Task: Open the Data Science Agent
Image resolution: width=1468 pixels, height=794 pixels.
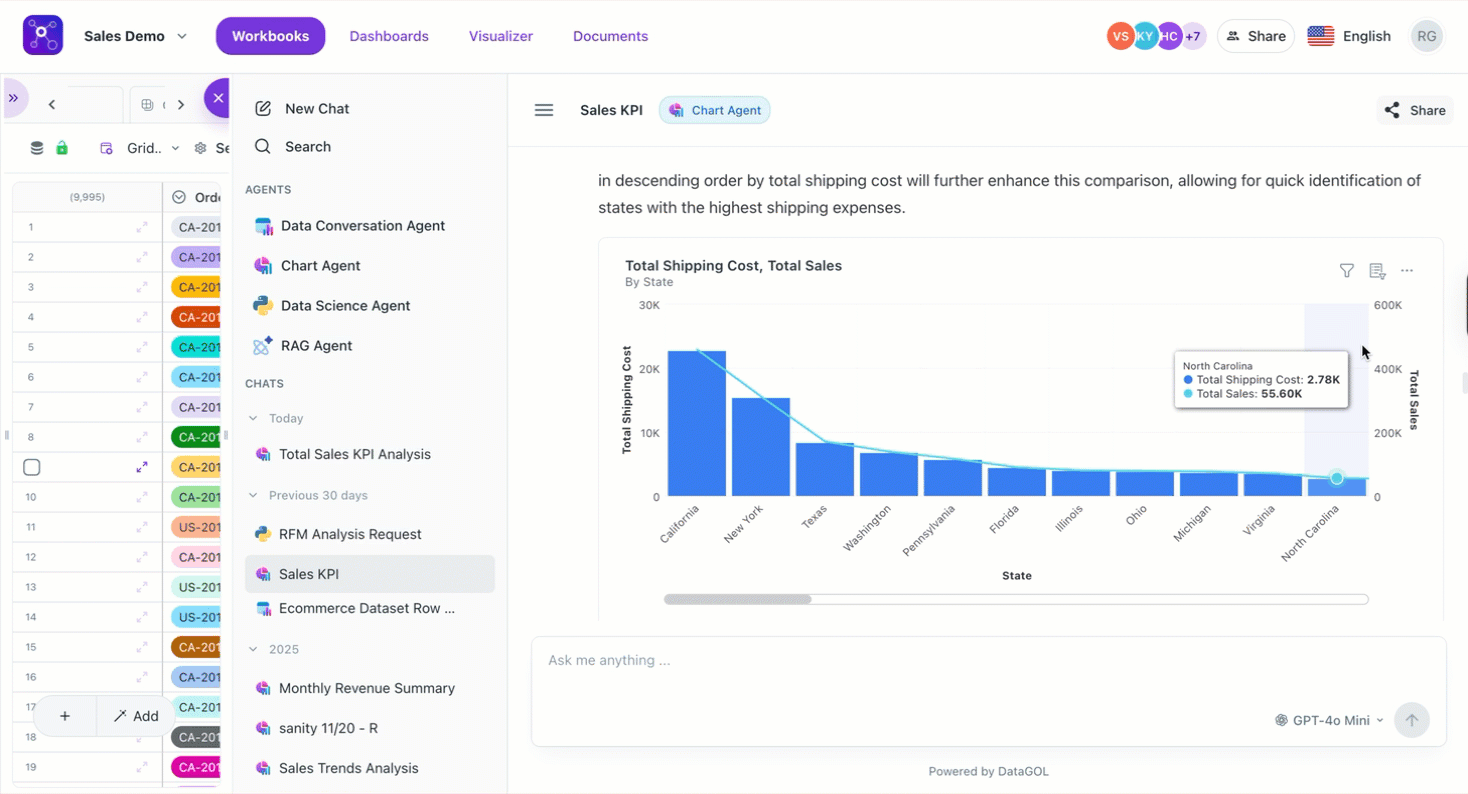Action: [345, 306]
